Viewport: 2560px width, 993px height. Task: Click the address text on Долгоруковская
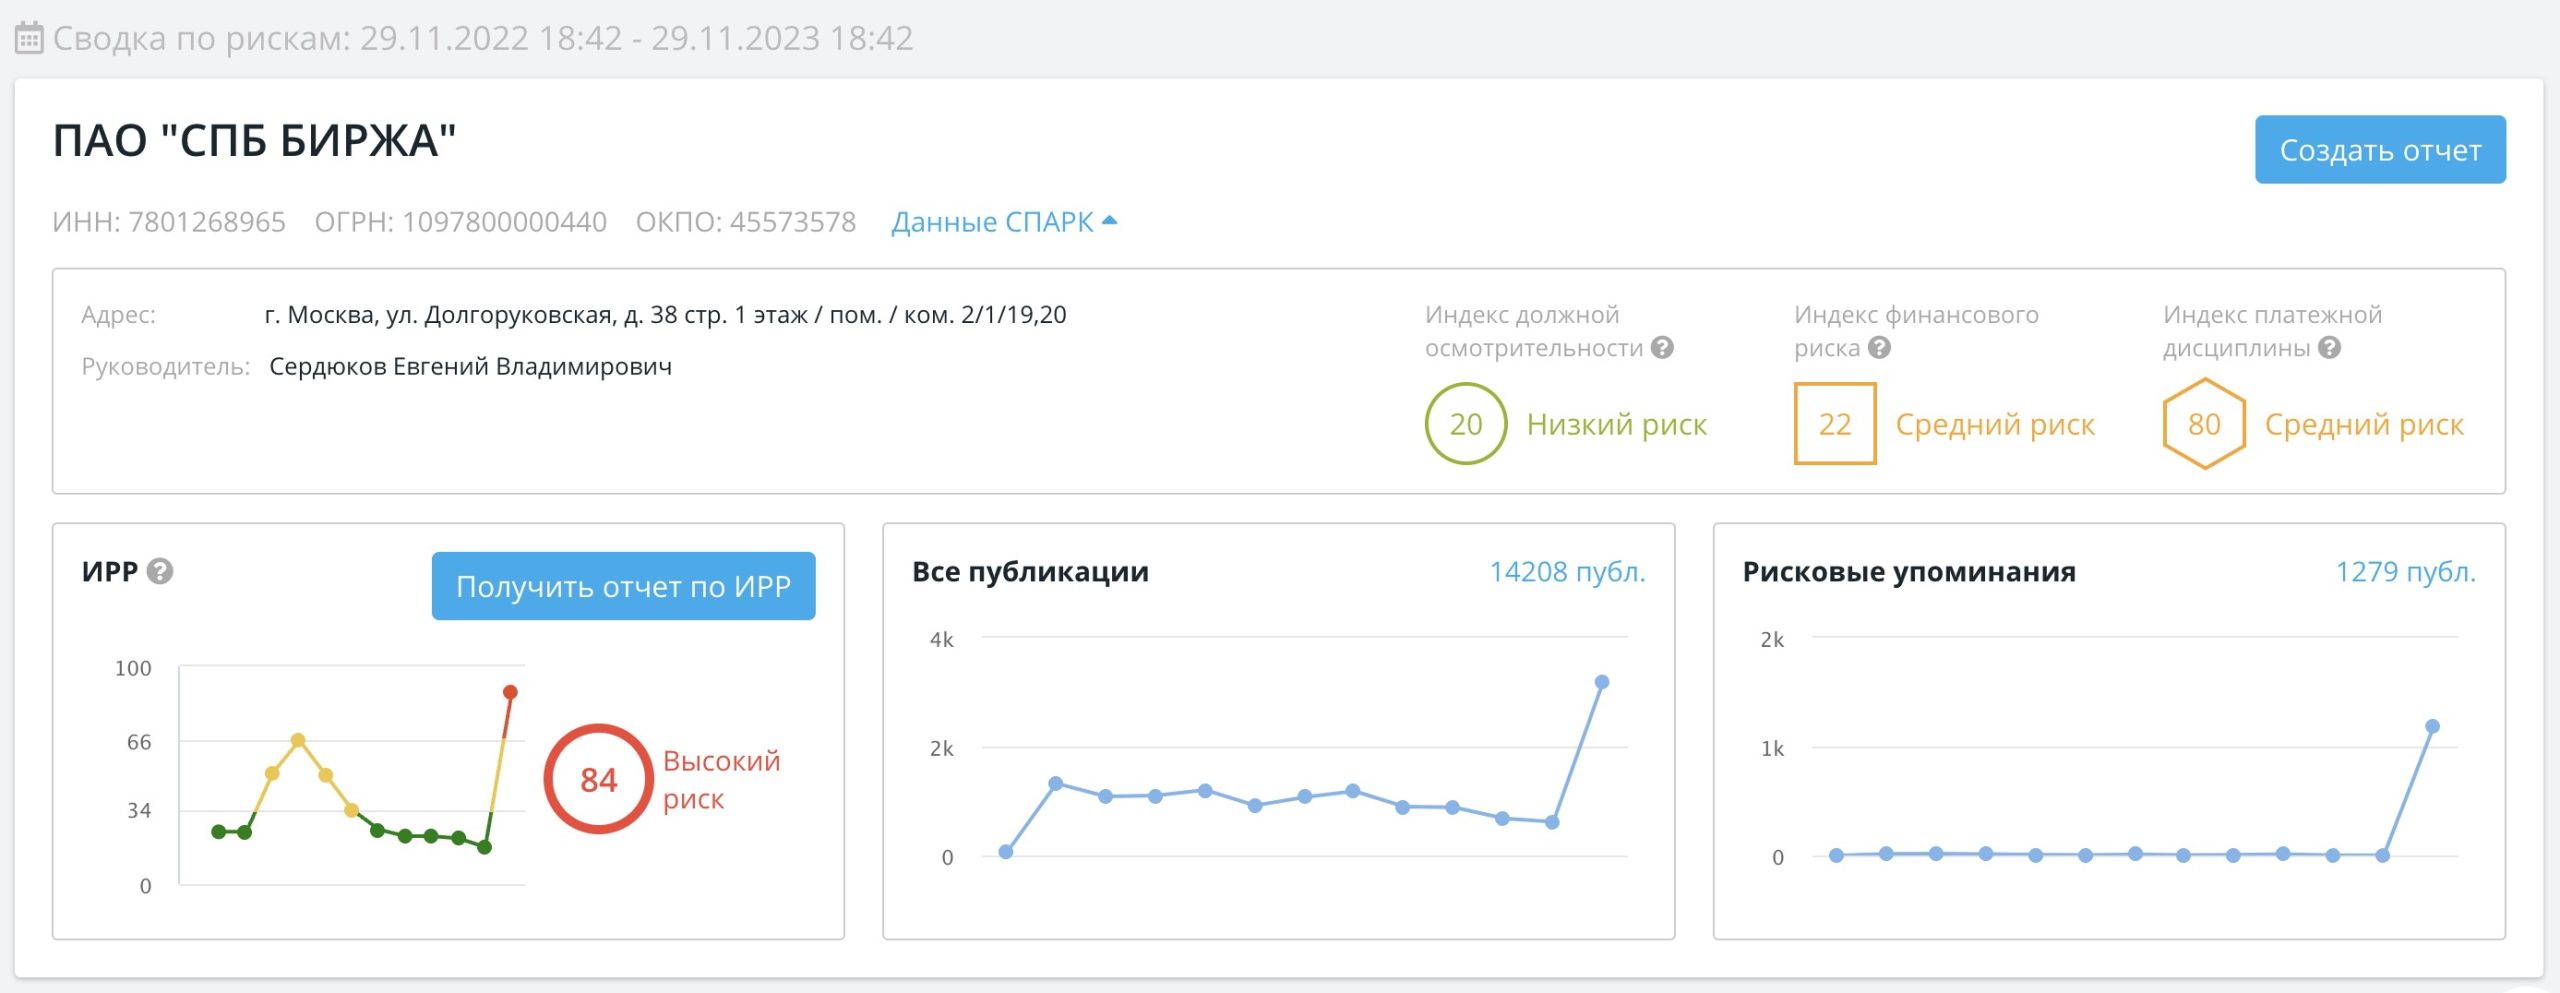click(x=665, y=315)
